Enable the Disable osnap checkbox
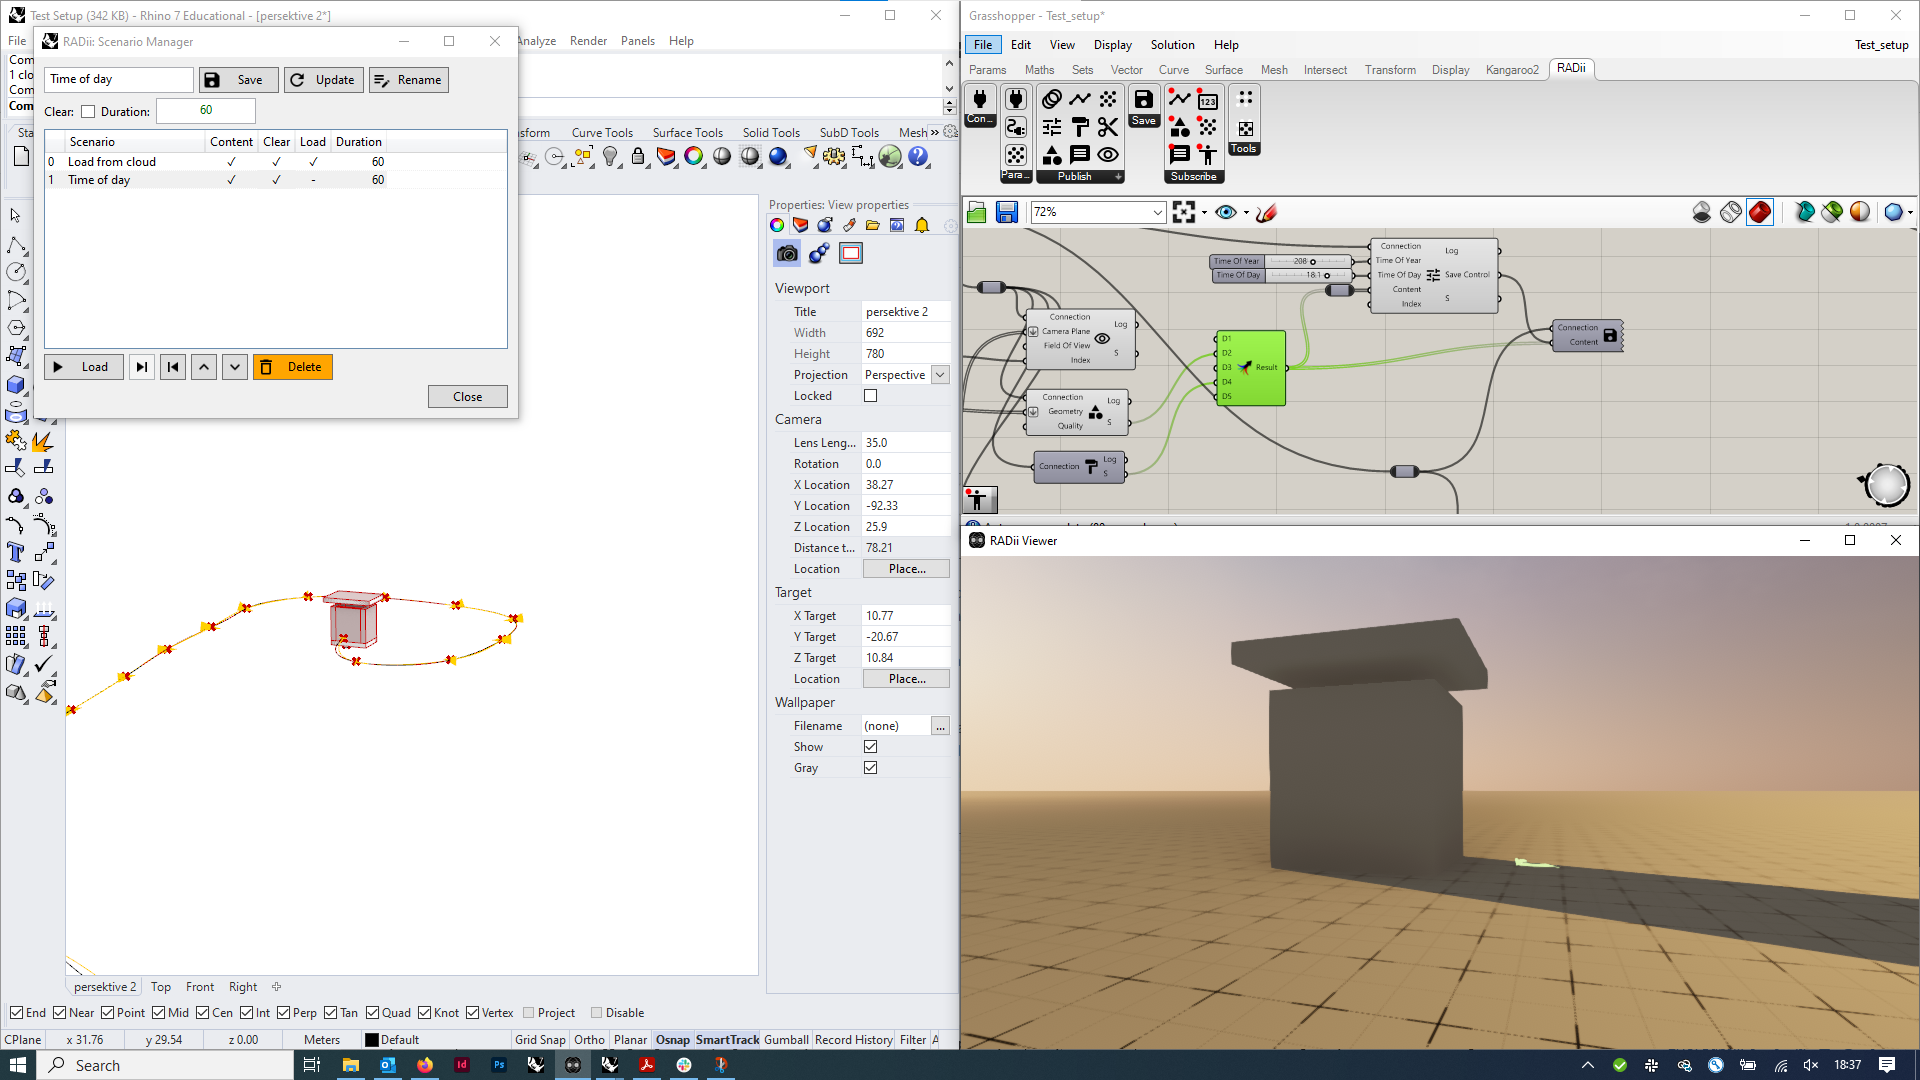 click(x=596, y=1013)
